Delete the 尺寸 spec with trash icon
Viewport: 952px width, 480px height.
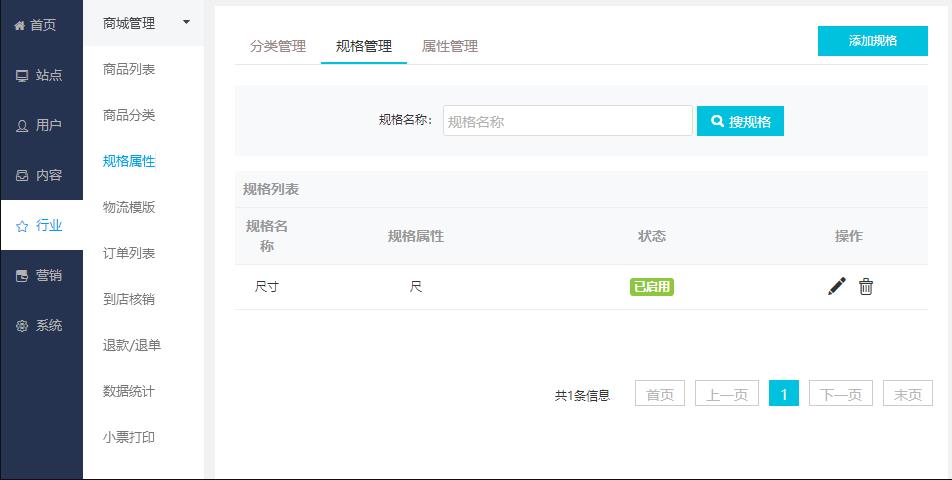866,286
